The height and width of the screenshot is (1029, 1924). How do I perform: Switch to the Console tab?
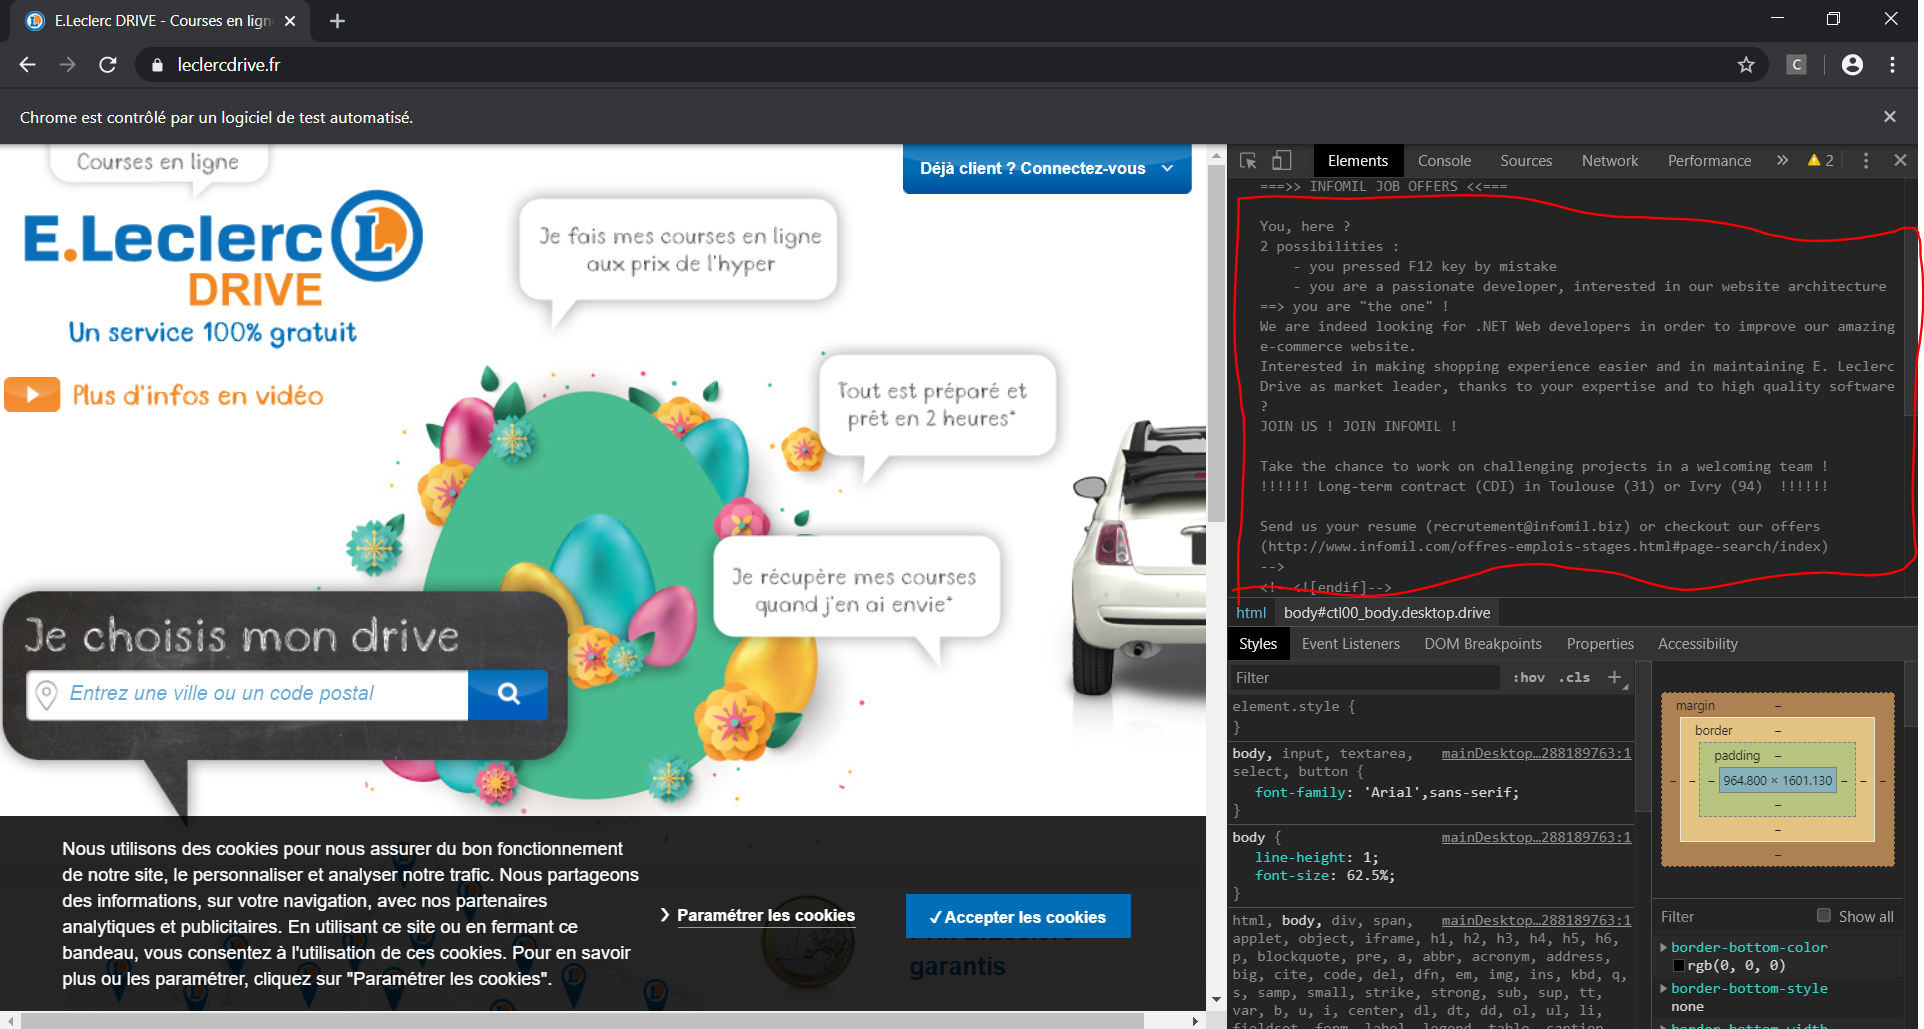point(1444,161)
